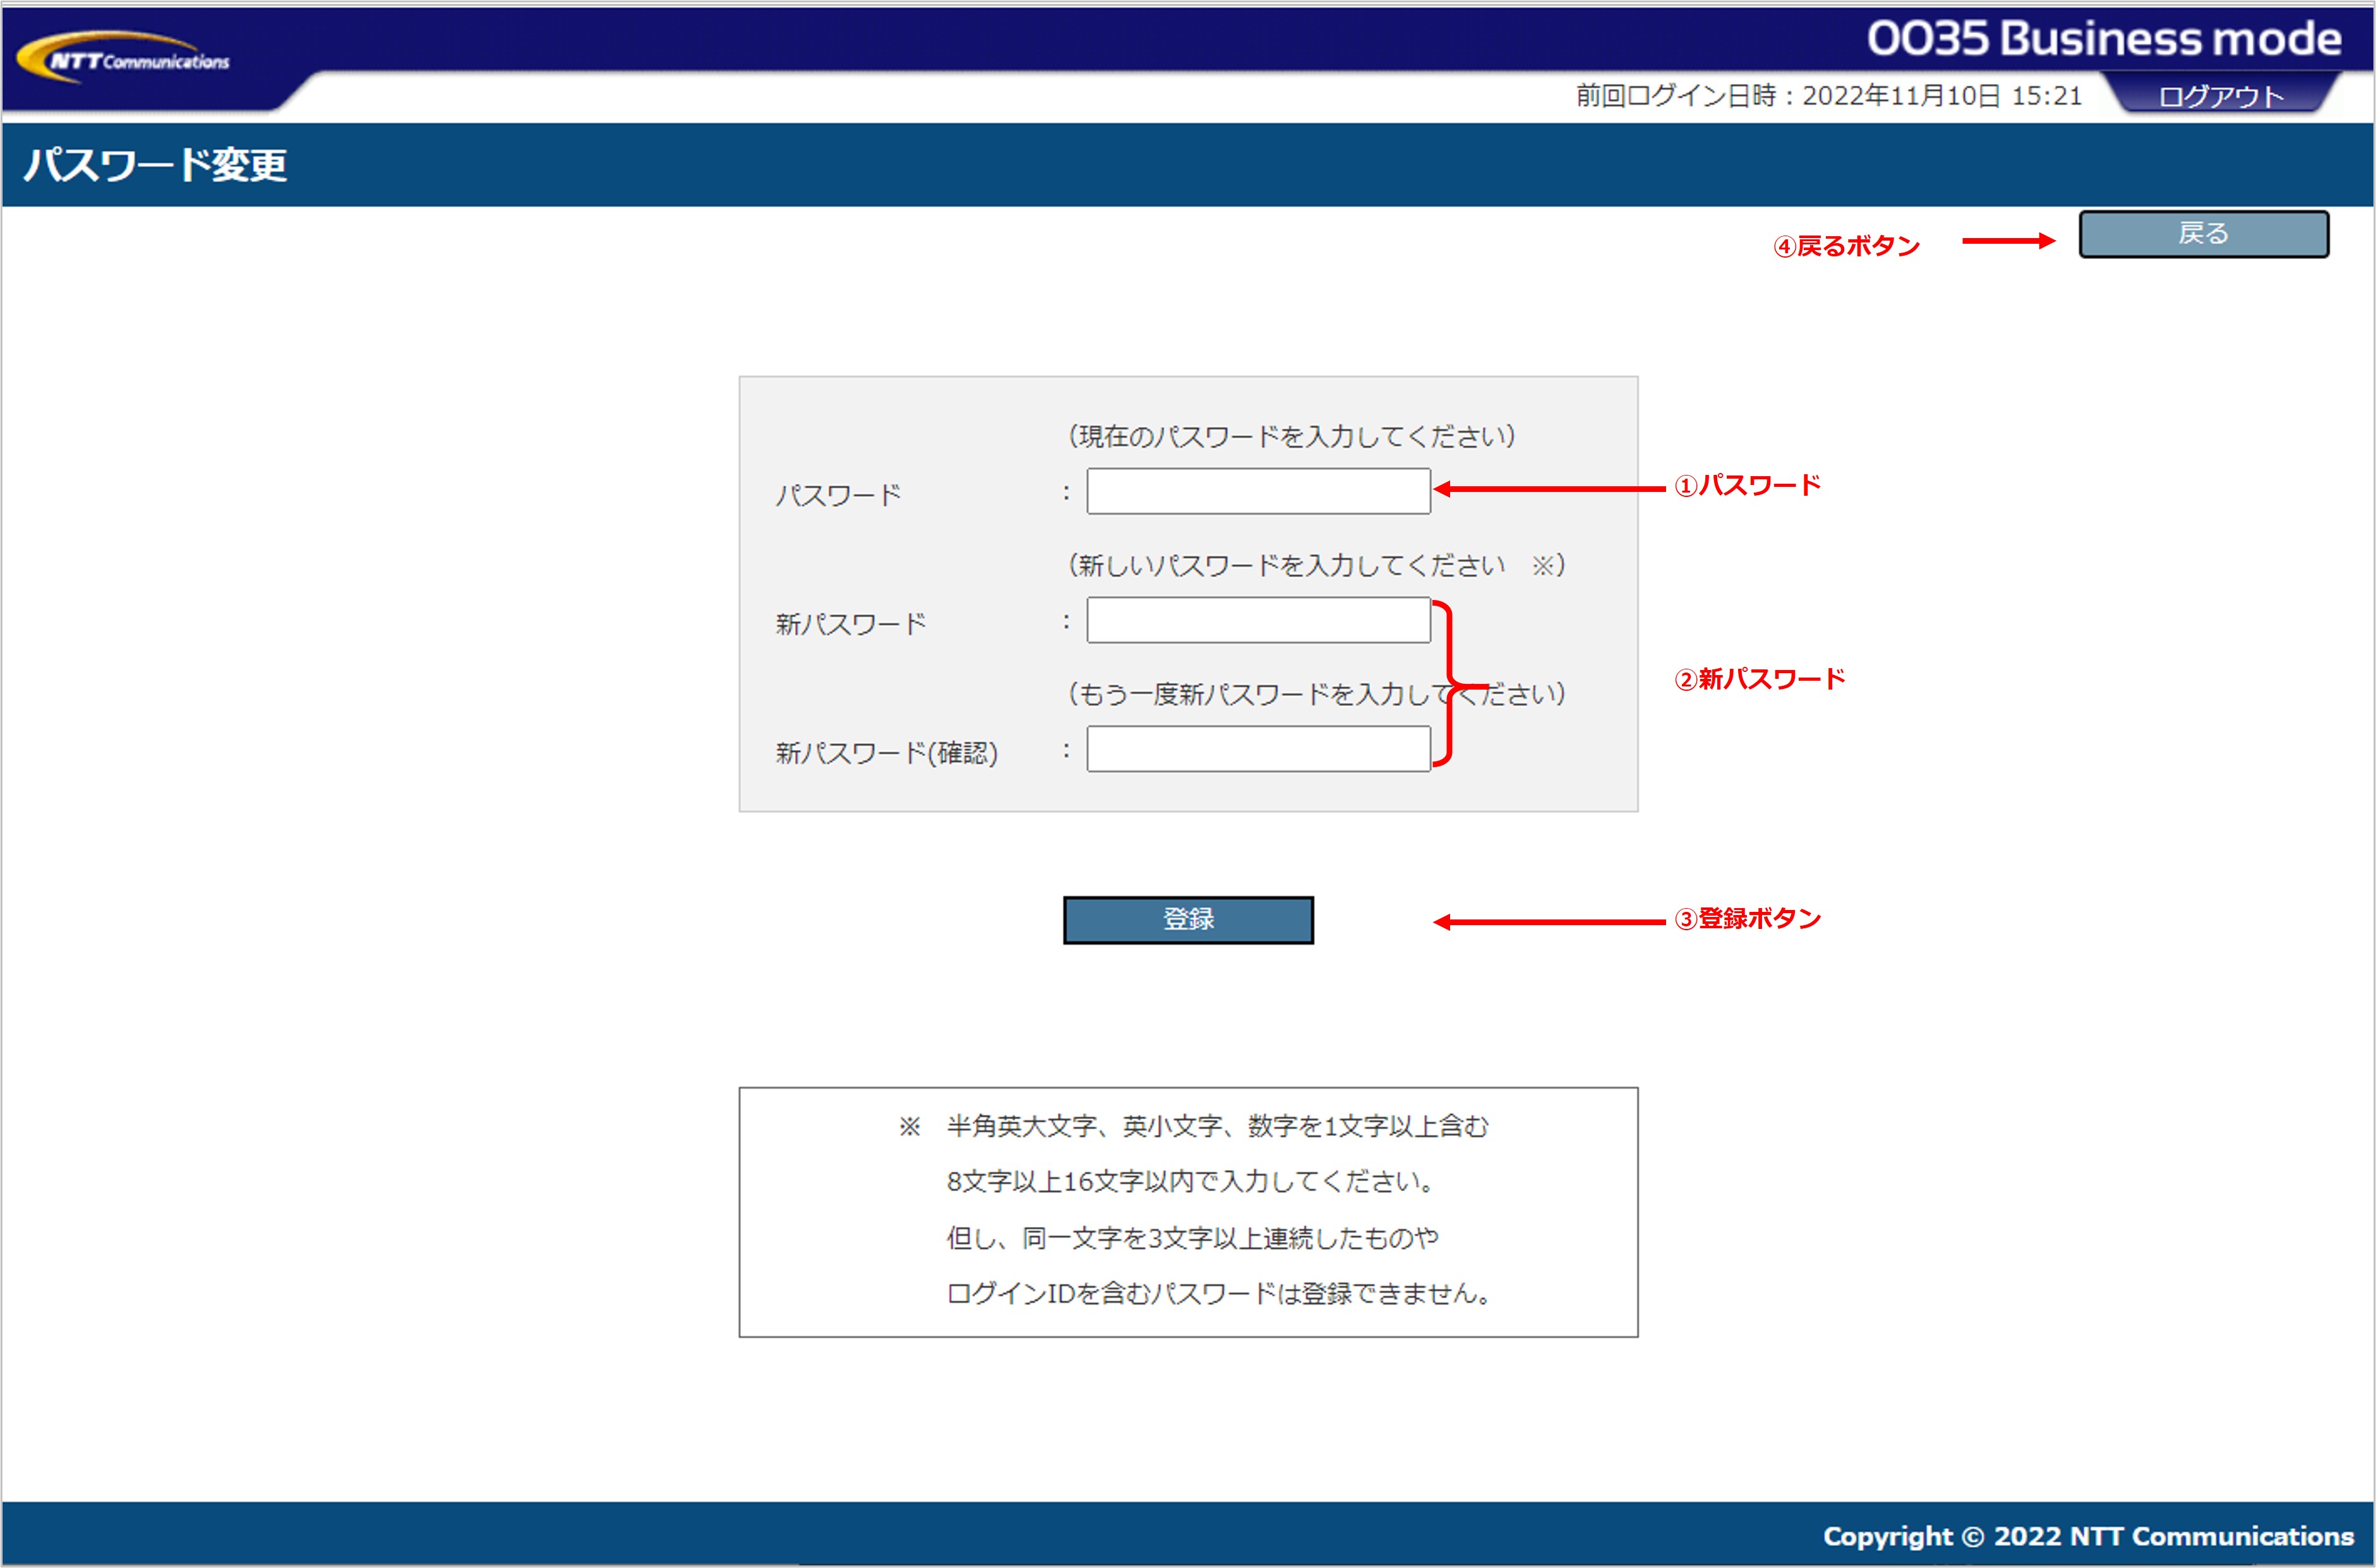Viewport: 2376px width, 1568px height.
Task: Click the current password hint text
Action: click(x=1291, y=436)
